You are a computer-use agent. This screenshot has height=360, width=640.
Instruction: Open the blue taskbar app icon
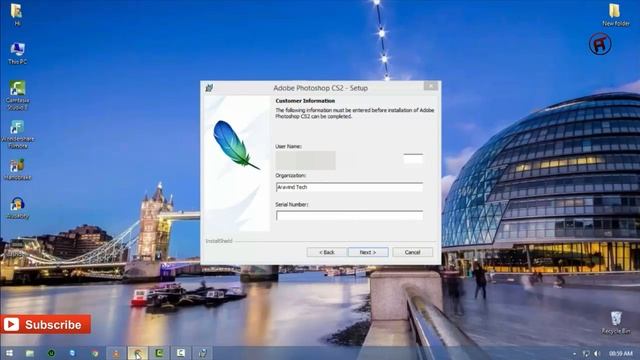pos(73,353)
